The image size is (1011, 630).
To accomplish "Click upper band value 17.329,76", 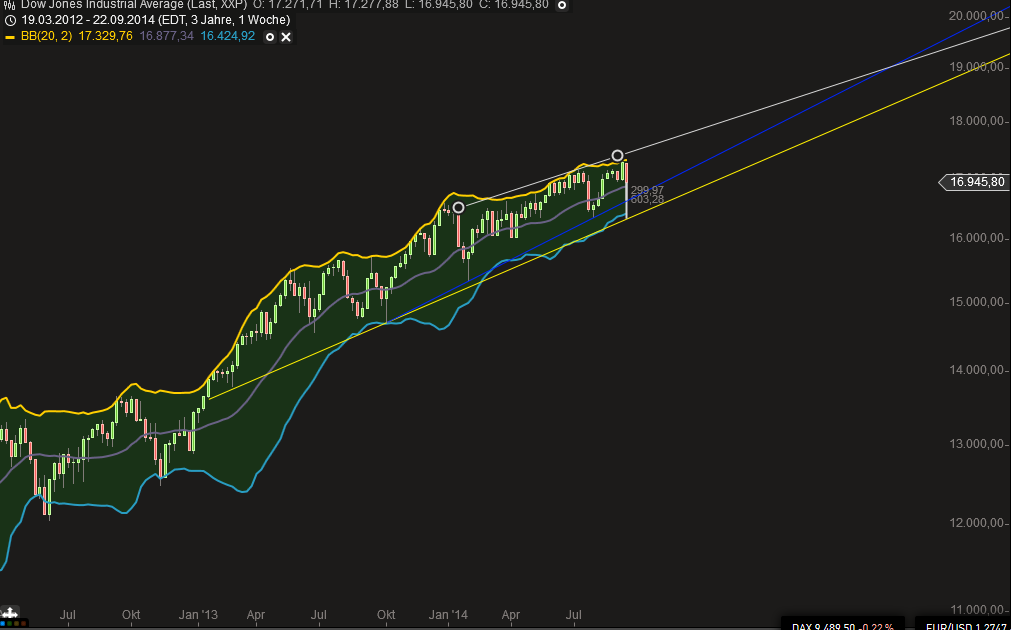I will click(x=106, y=37).
